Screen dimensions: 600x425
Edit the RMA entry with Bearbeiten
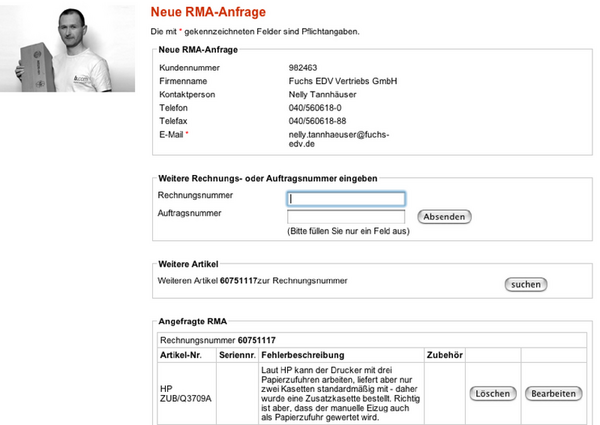pyautogui.click(x=553, y=394)
